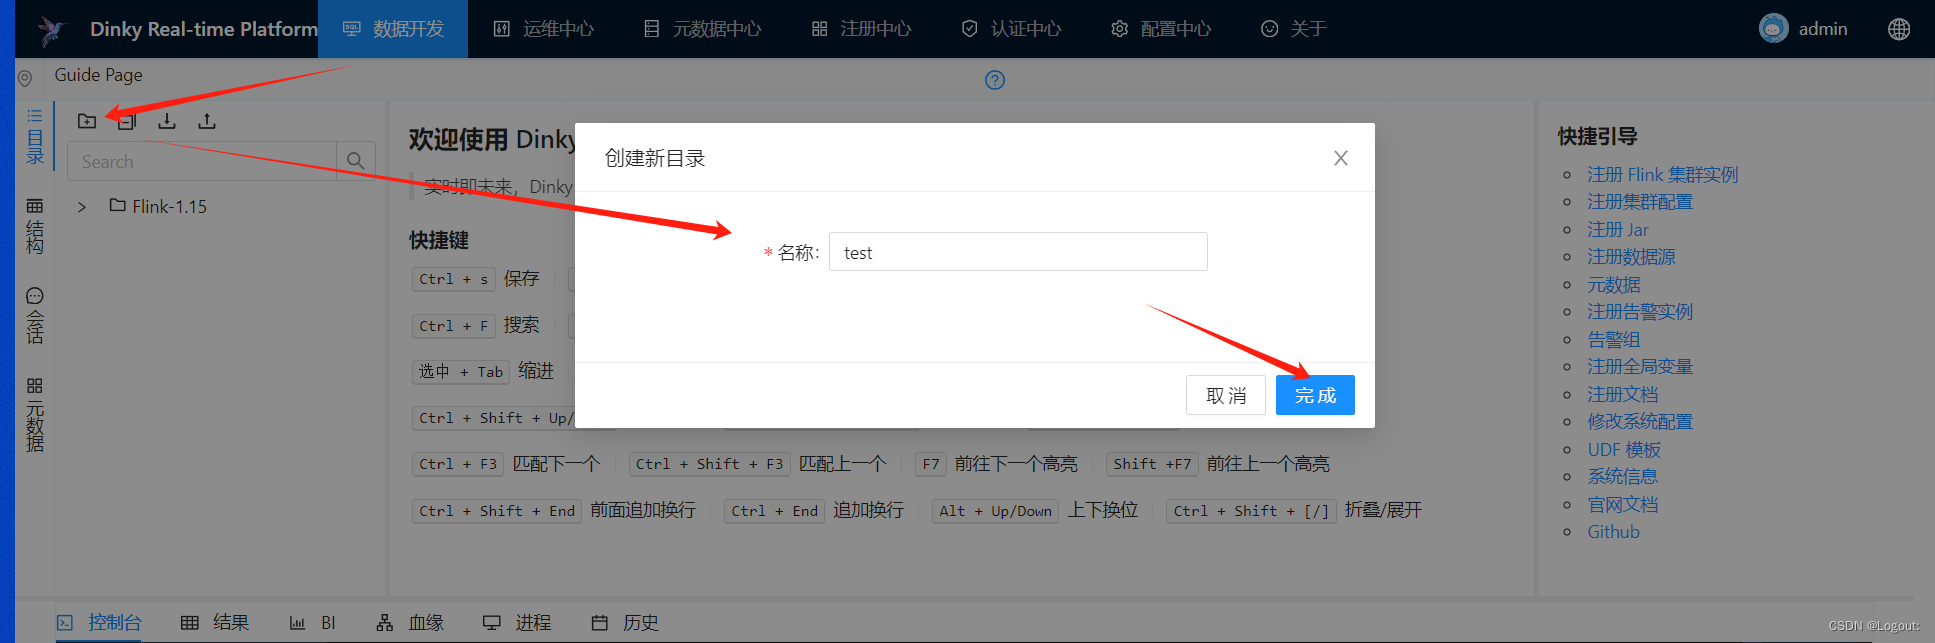
Task: Click the Ctrl + s shortcut key
Action: pyautogui.click(x=453, y=279)
